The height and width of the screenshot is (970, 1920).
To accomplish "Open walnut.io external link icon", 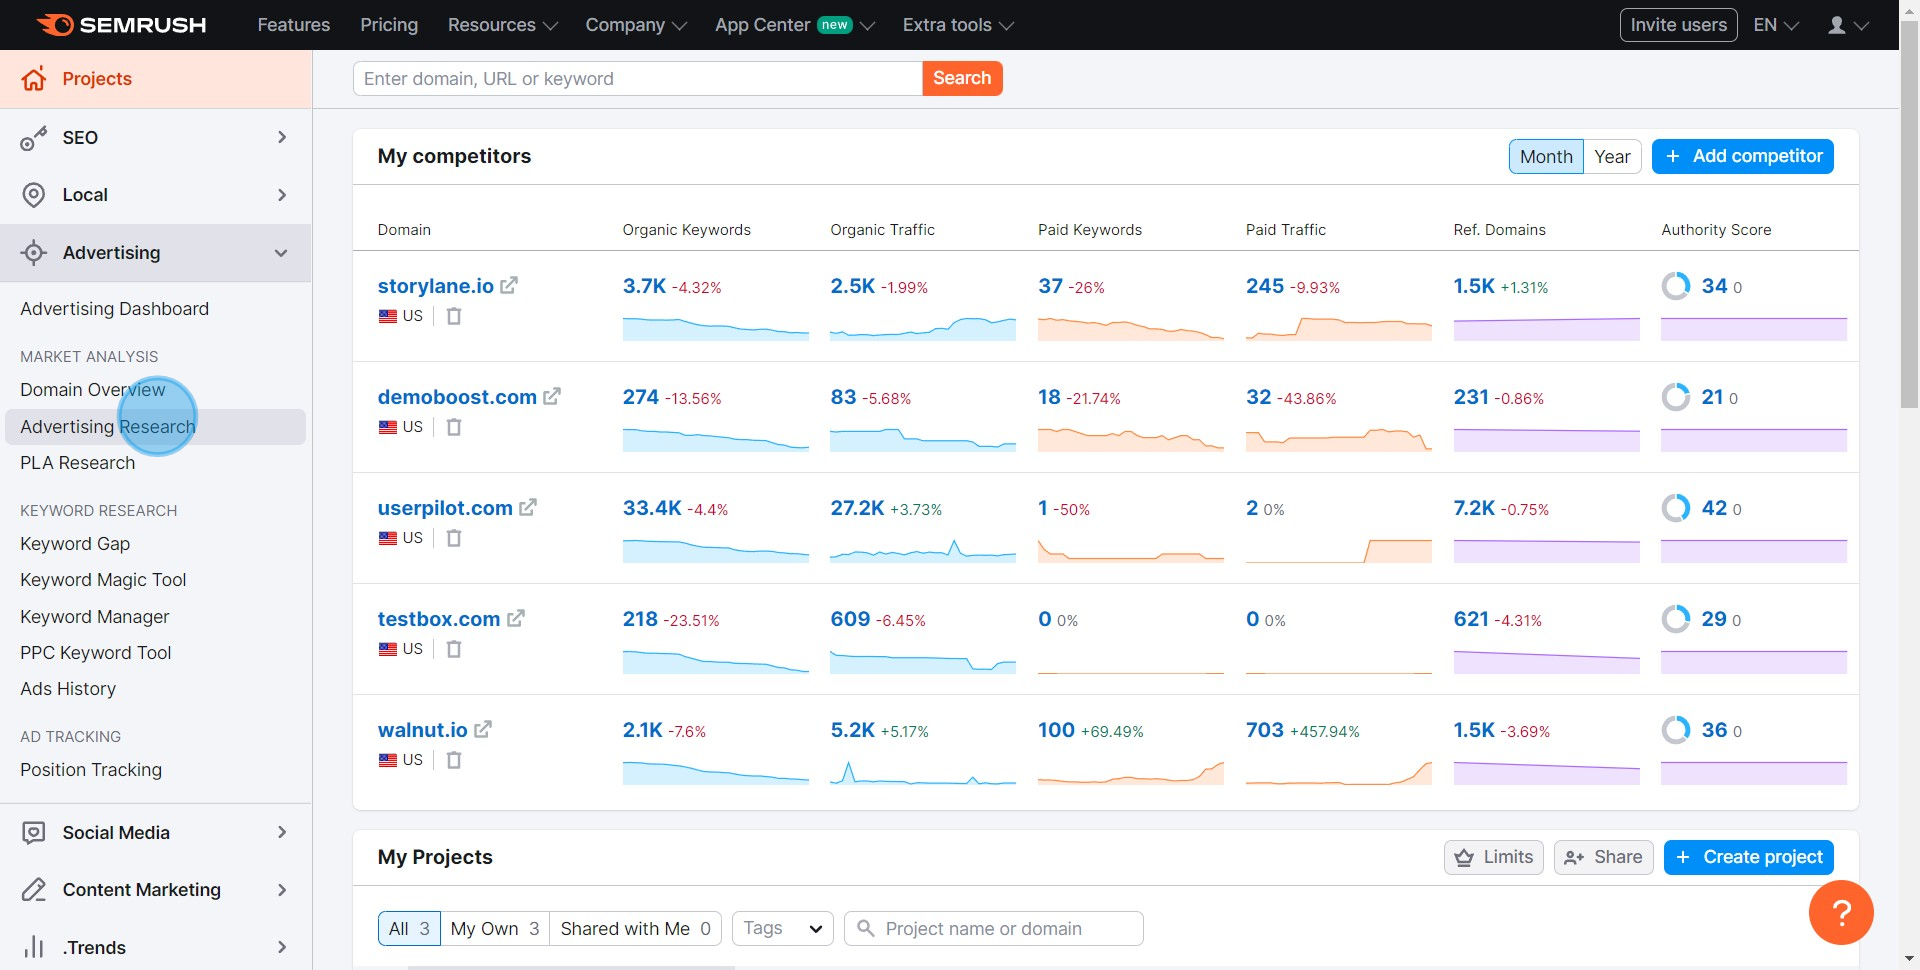I will pos(483,730).
